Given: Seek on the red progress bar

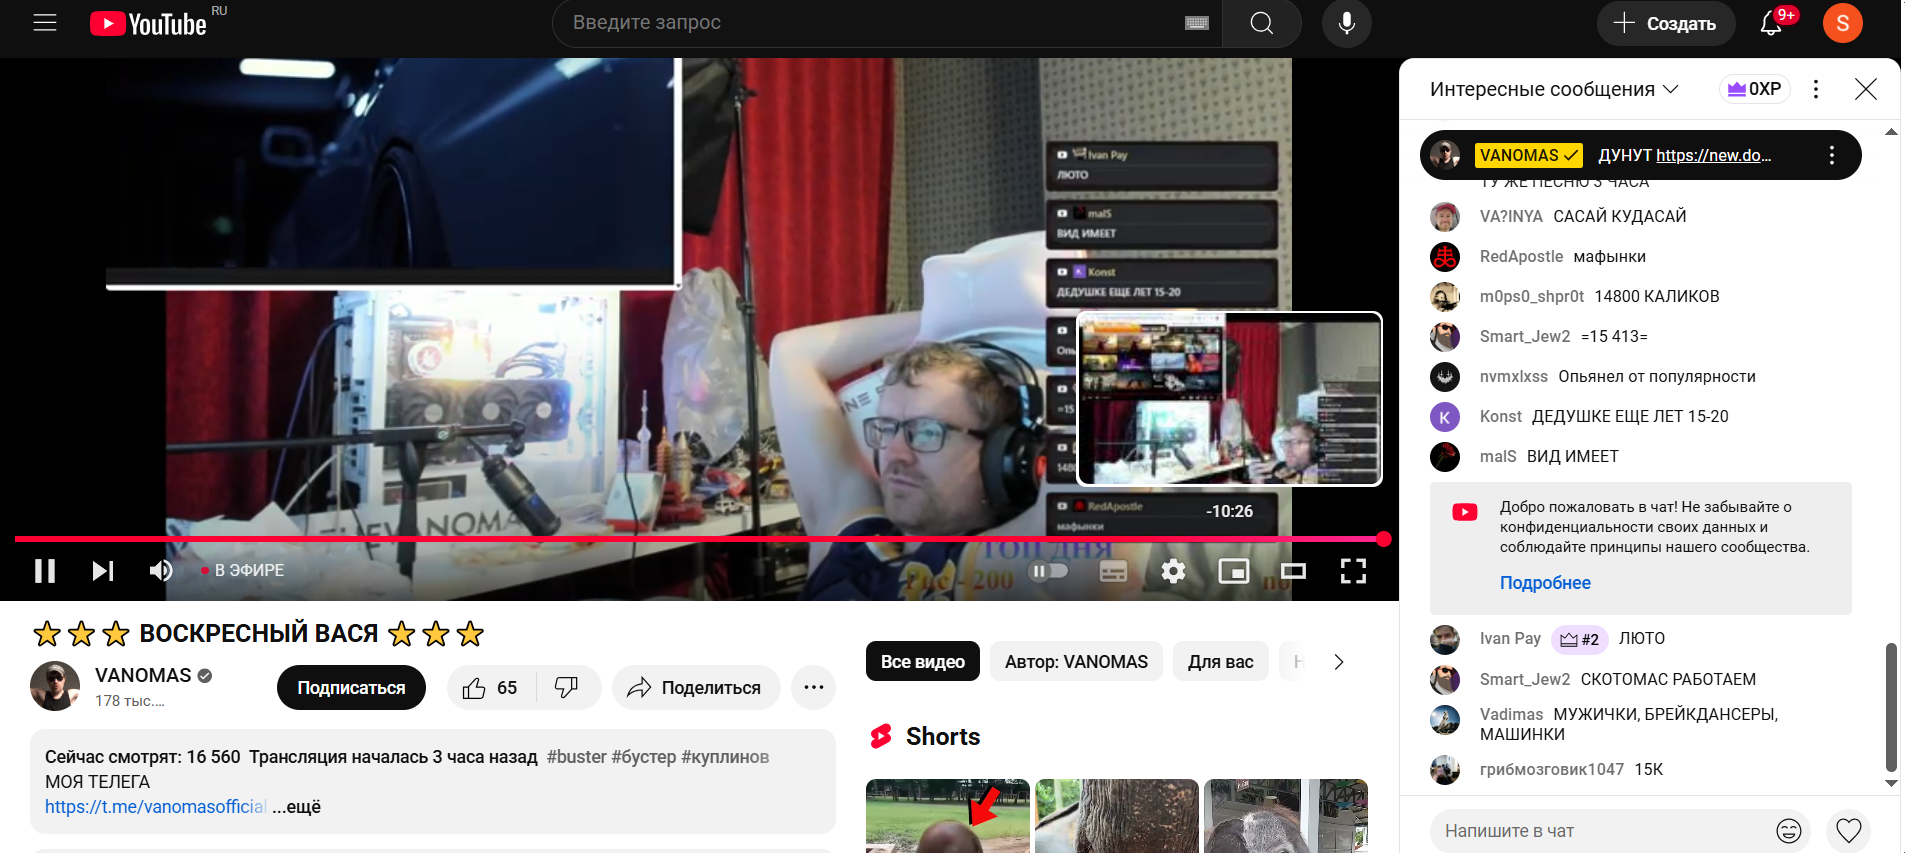Looking at the screenshot, I should (699, 539).
